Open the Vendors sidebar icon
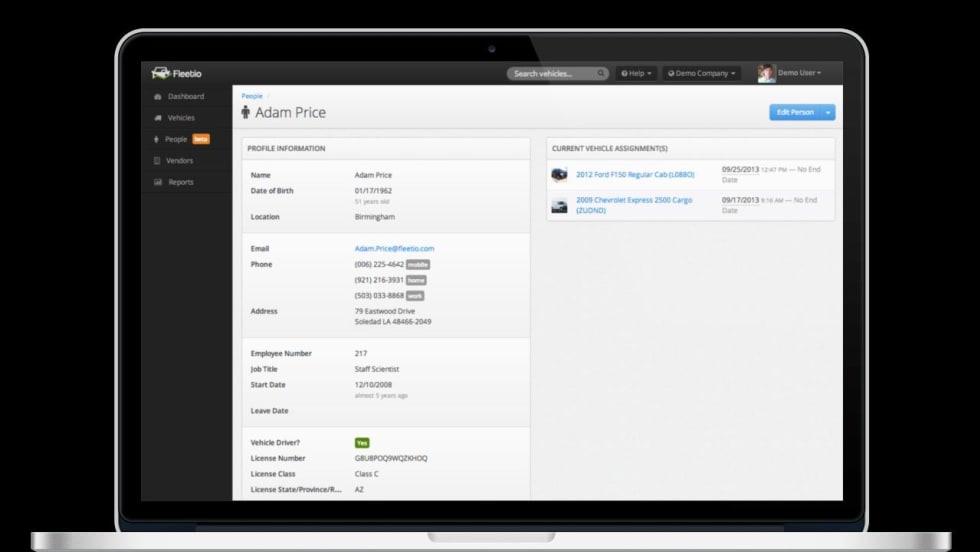Image resolution: width=980 pixels, height=552 pixels. pyautogui.click(x=157, y=161)
